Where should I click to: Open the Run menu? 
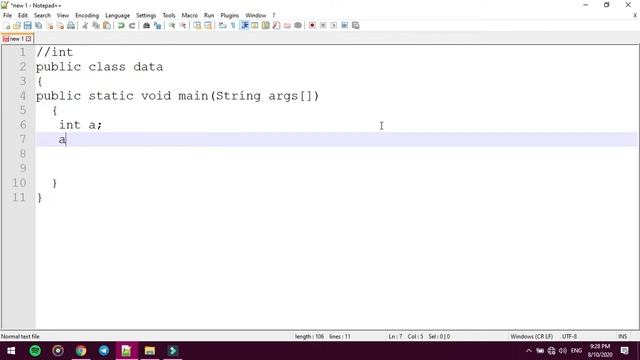(x=209, y=16)
